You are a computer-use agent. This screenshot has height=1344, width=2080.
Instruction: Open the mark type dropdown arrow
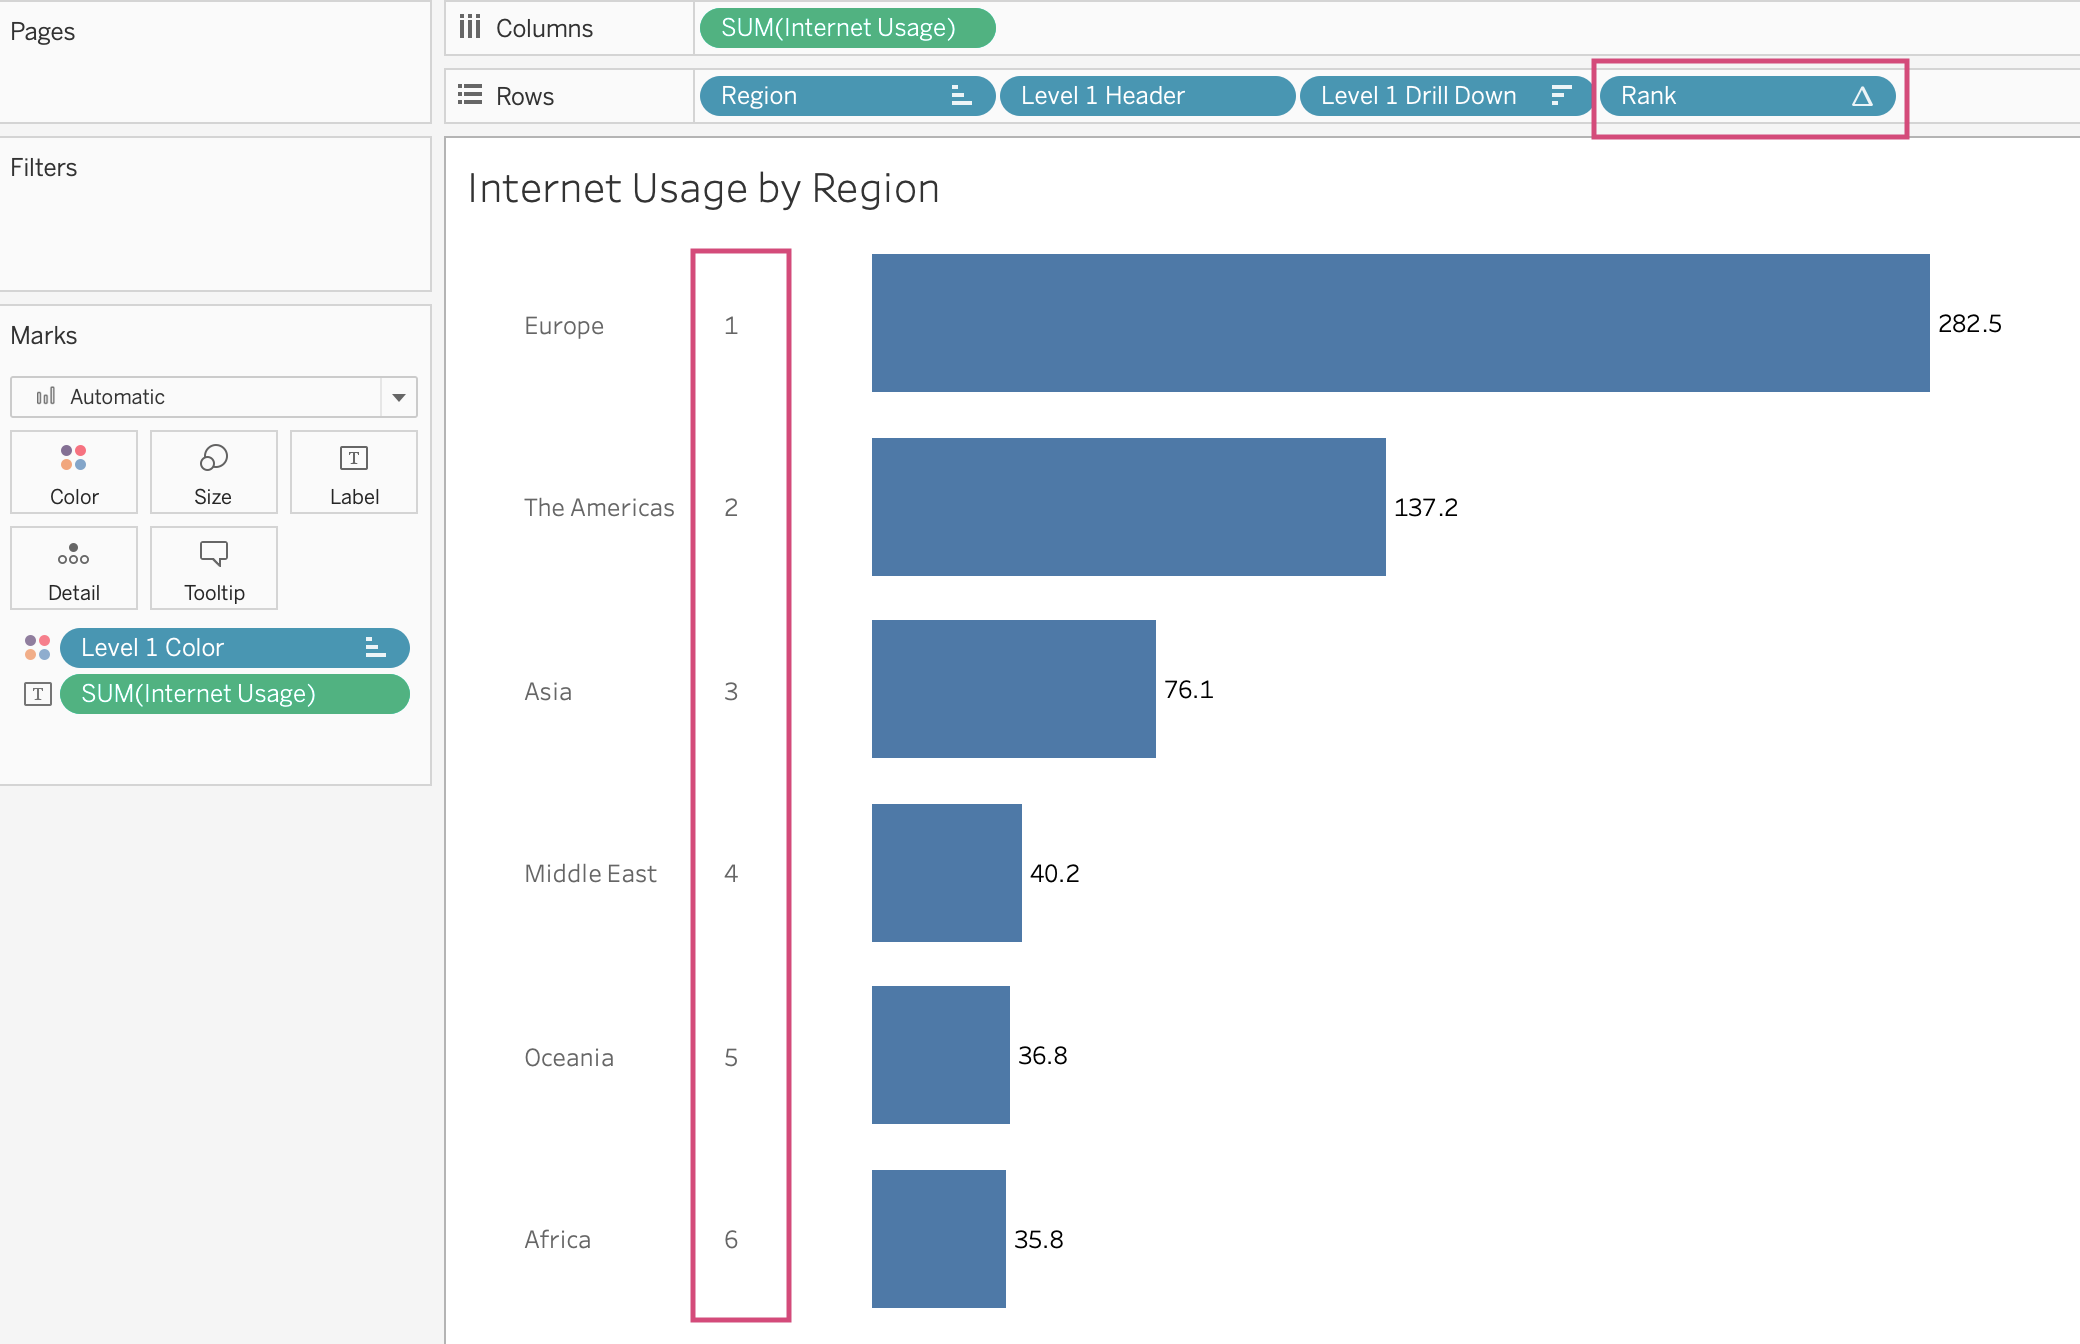coord(399,397)
